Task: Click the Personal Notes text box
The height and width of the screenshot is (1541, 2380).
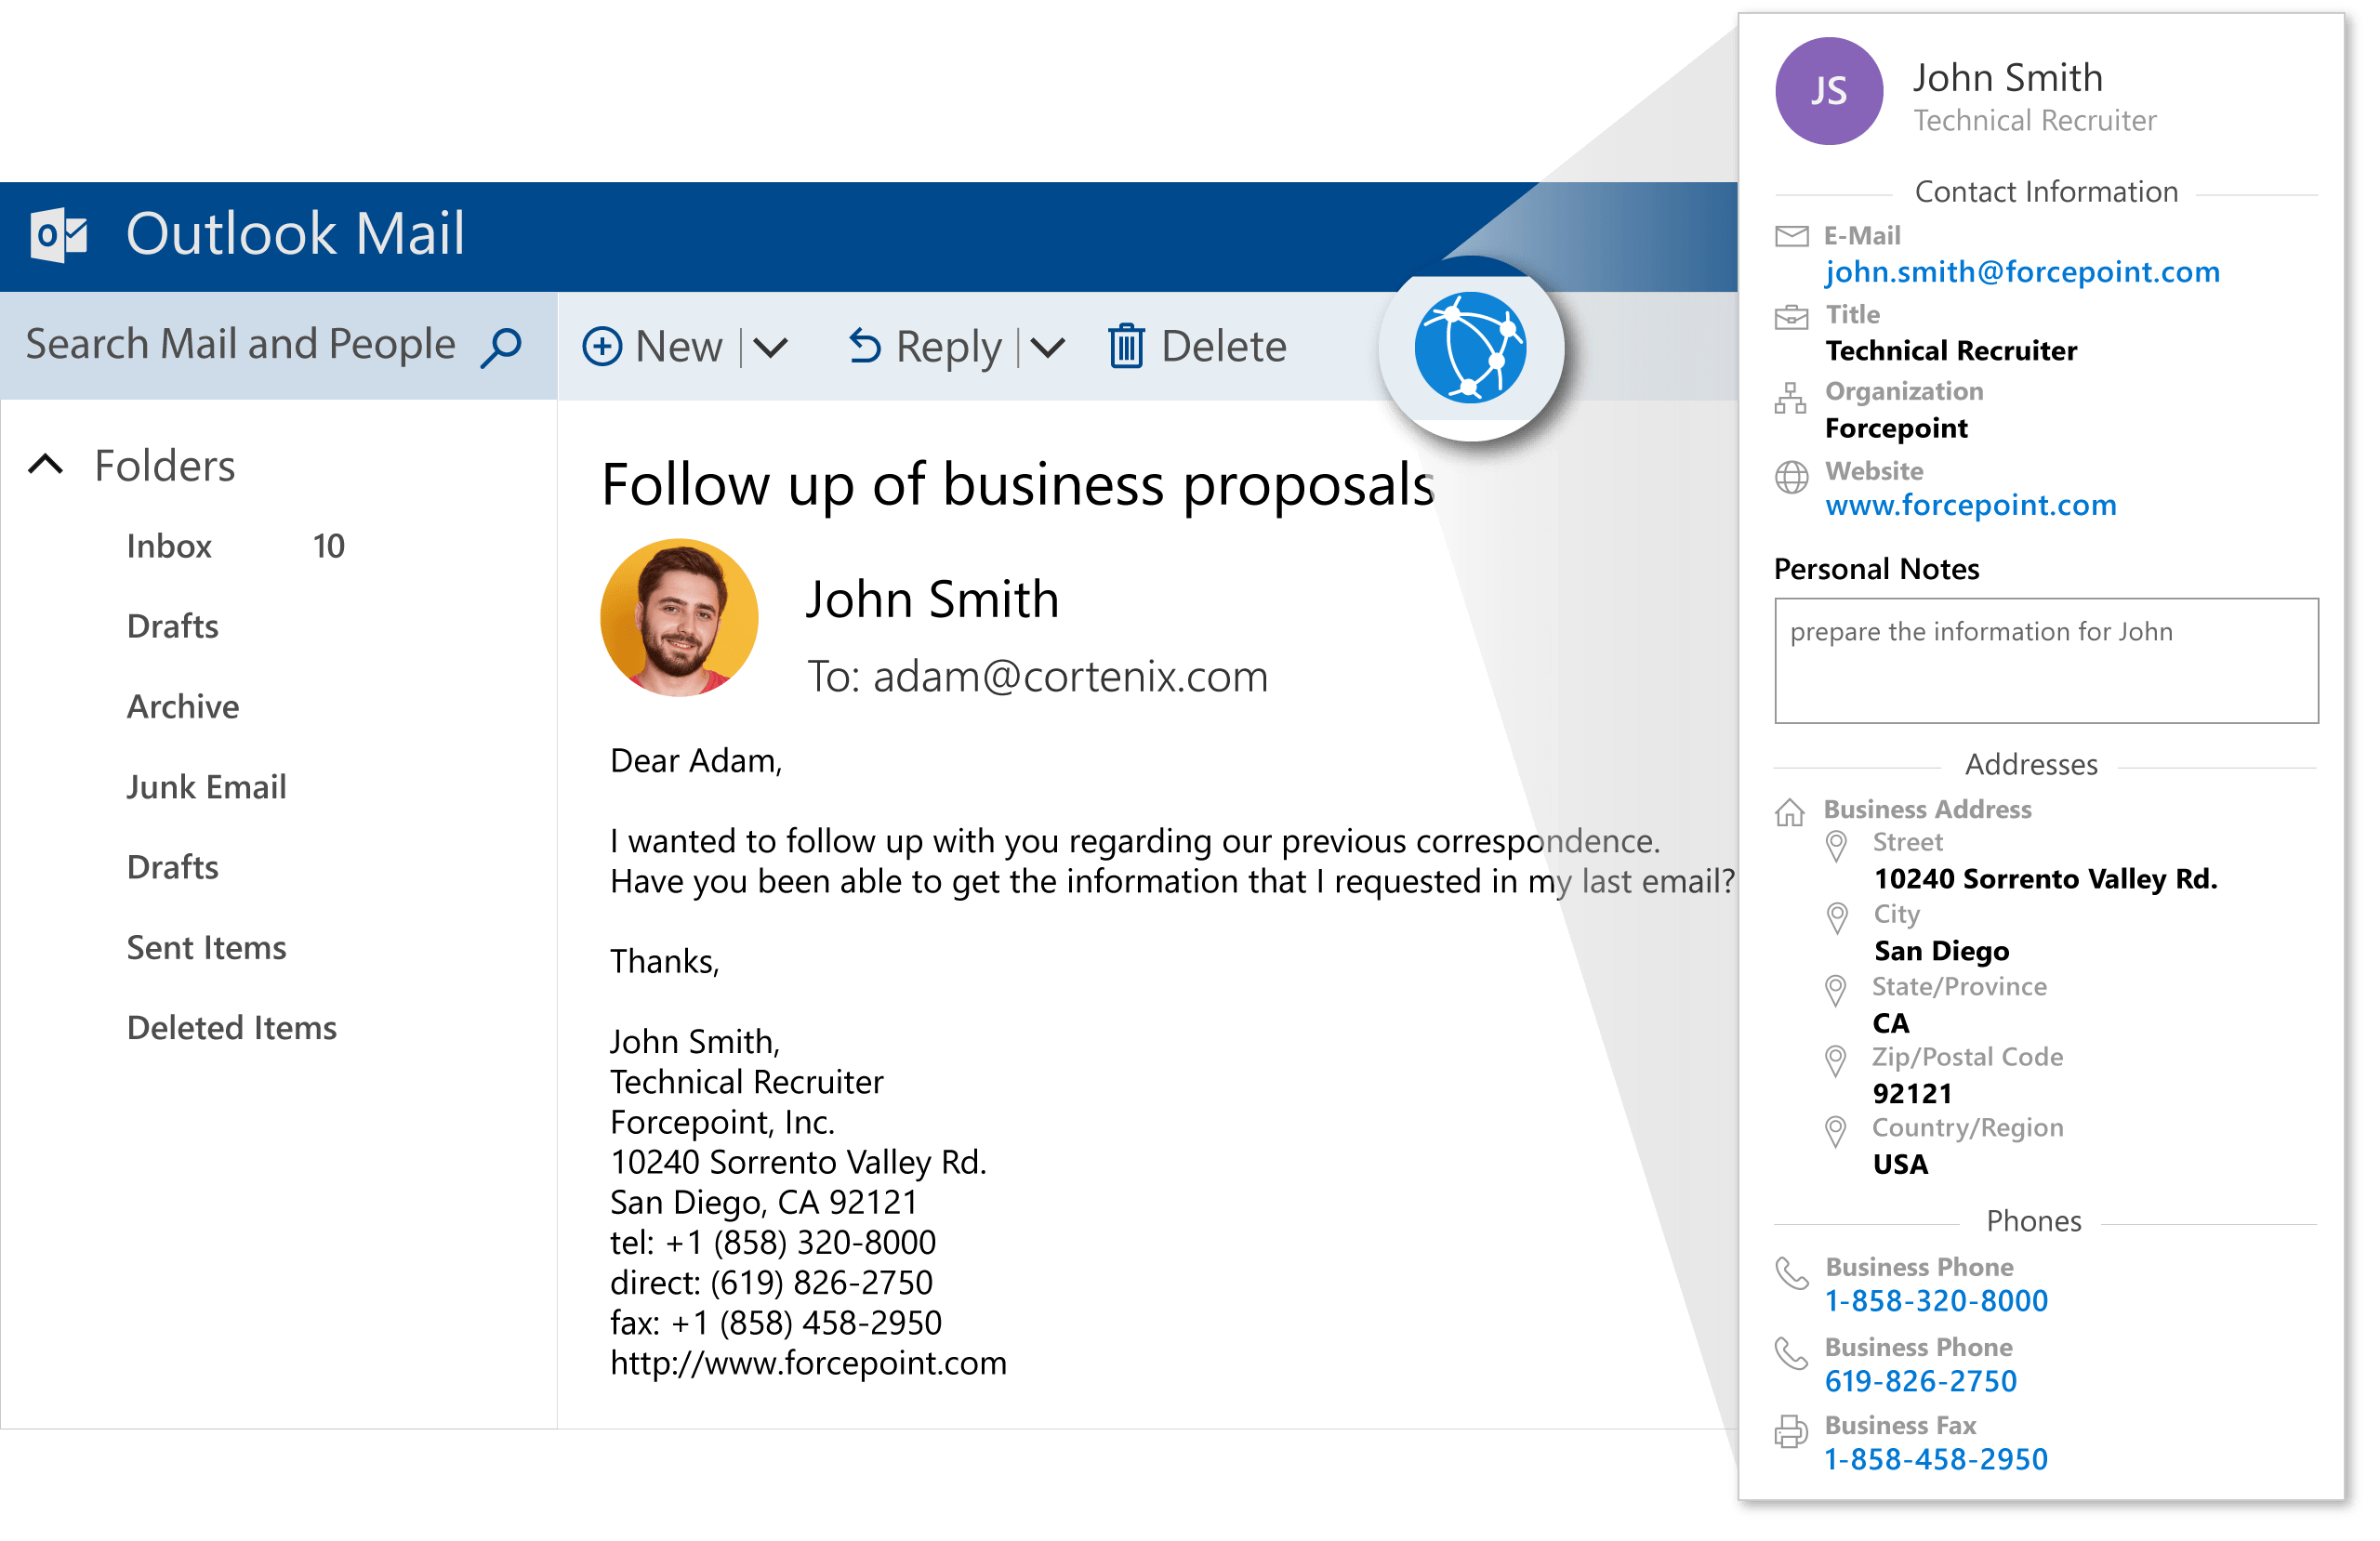Action: point(2046,661)
